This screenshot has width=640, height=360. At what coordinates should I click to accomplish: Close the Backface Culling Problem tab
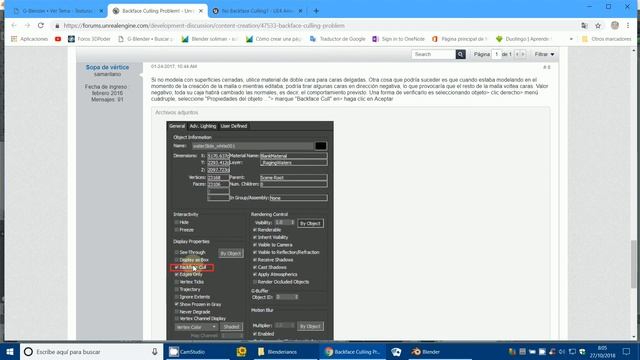tap(201, 11)
